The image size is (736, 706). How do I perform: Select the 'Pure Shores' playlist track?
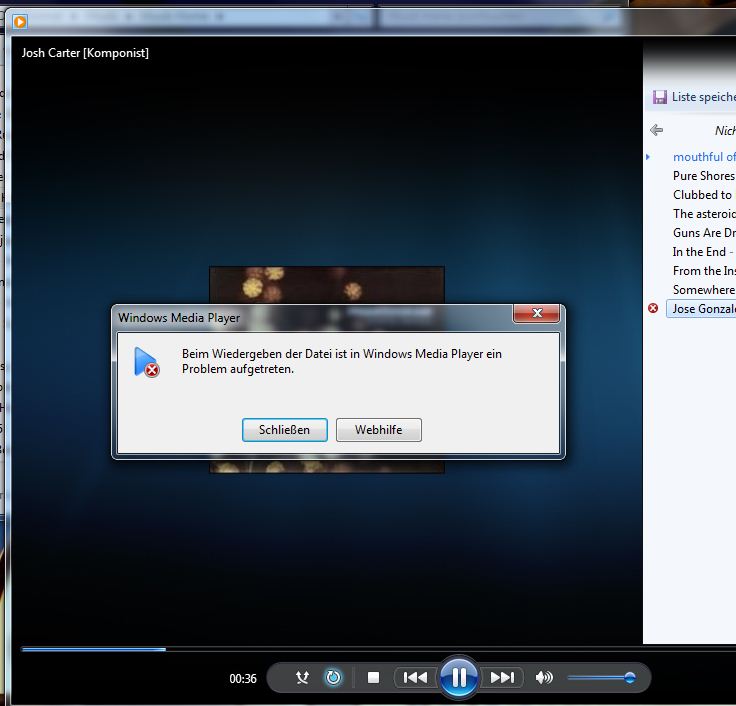pyautogui.click(x=704, y=176)
